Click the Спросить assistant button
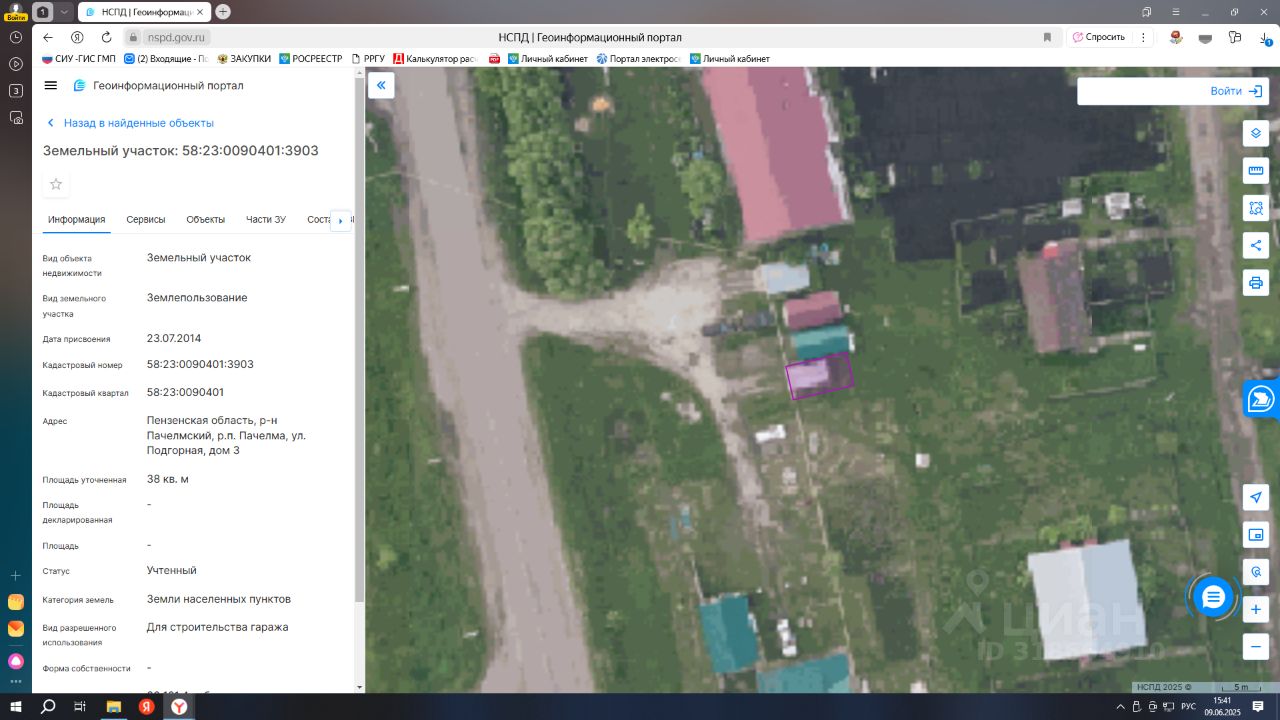1280x720 pixels. coord(1099,37)
